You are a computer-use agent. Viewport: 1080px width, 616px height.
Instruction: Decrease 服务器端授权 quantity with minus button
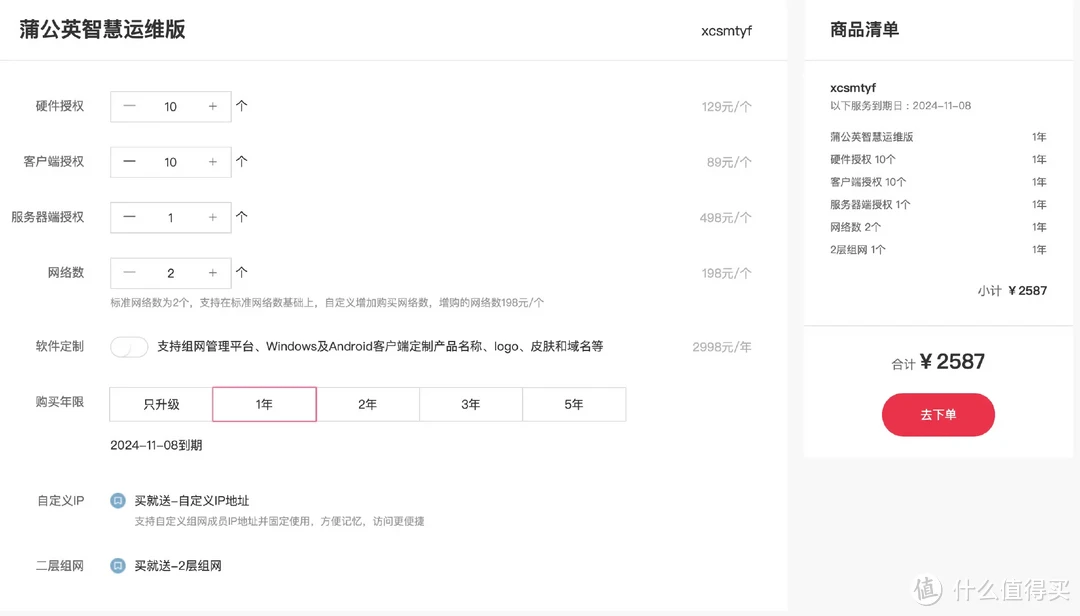129,217
